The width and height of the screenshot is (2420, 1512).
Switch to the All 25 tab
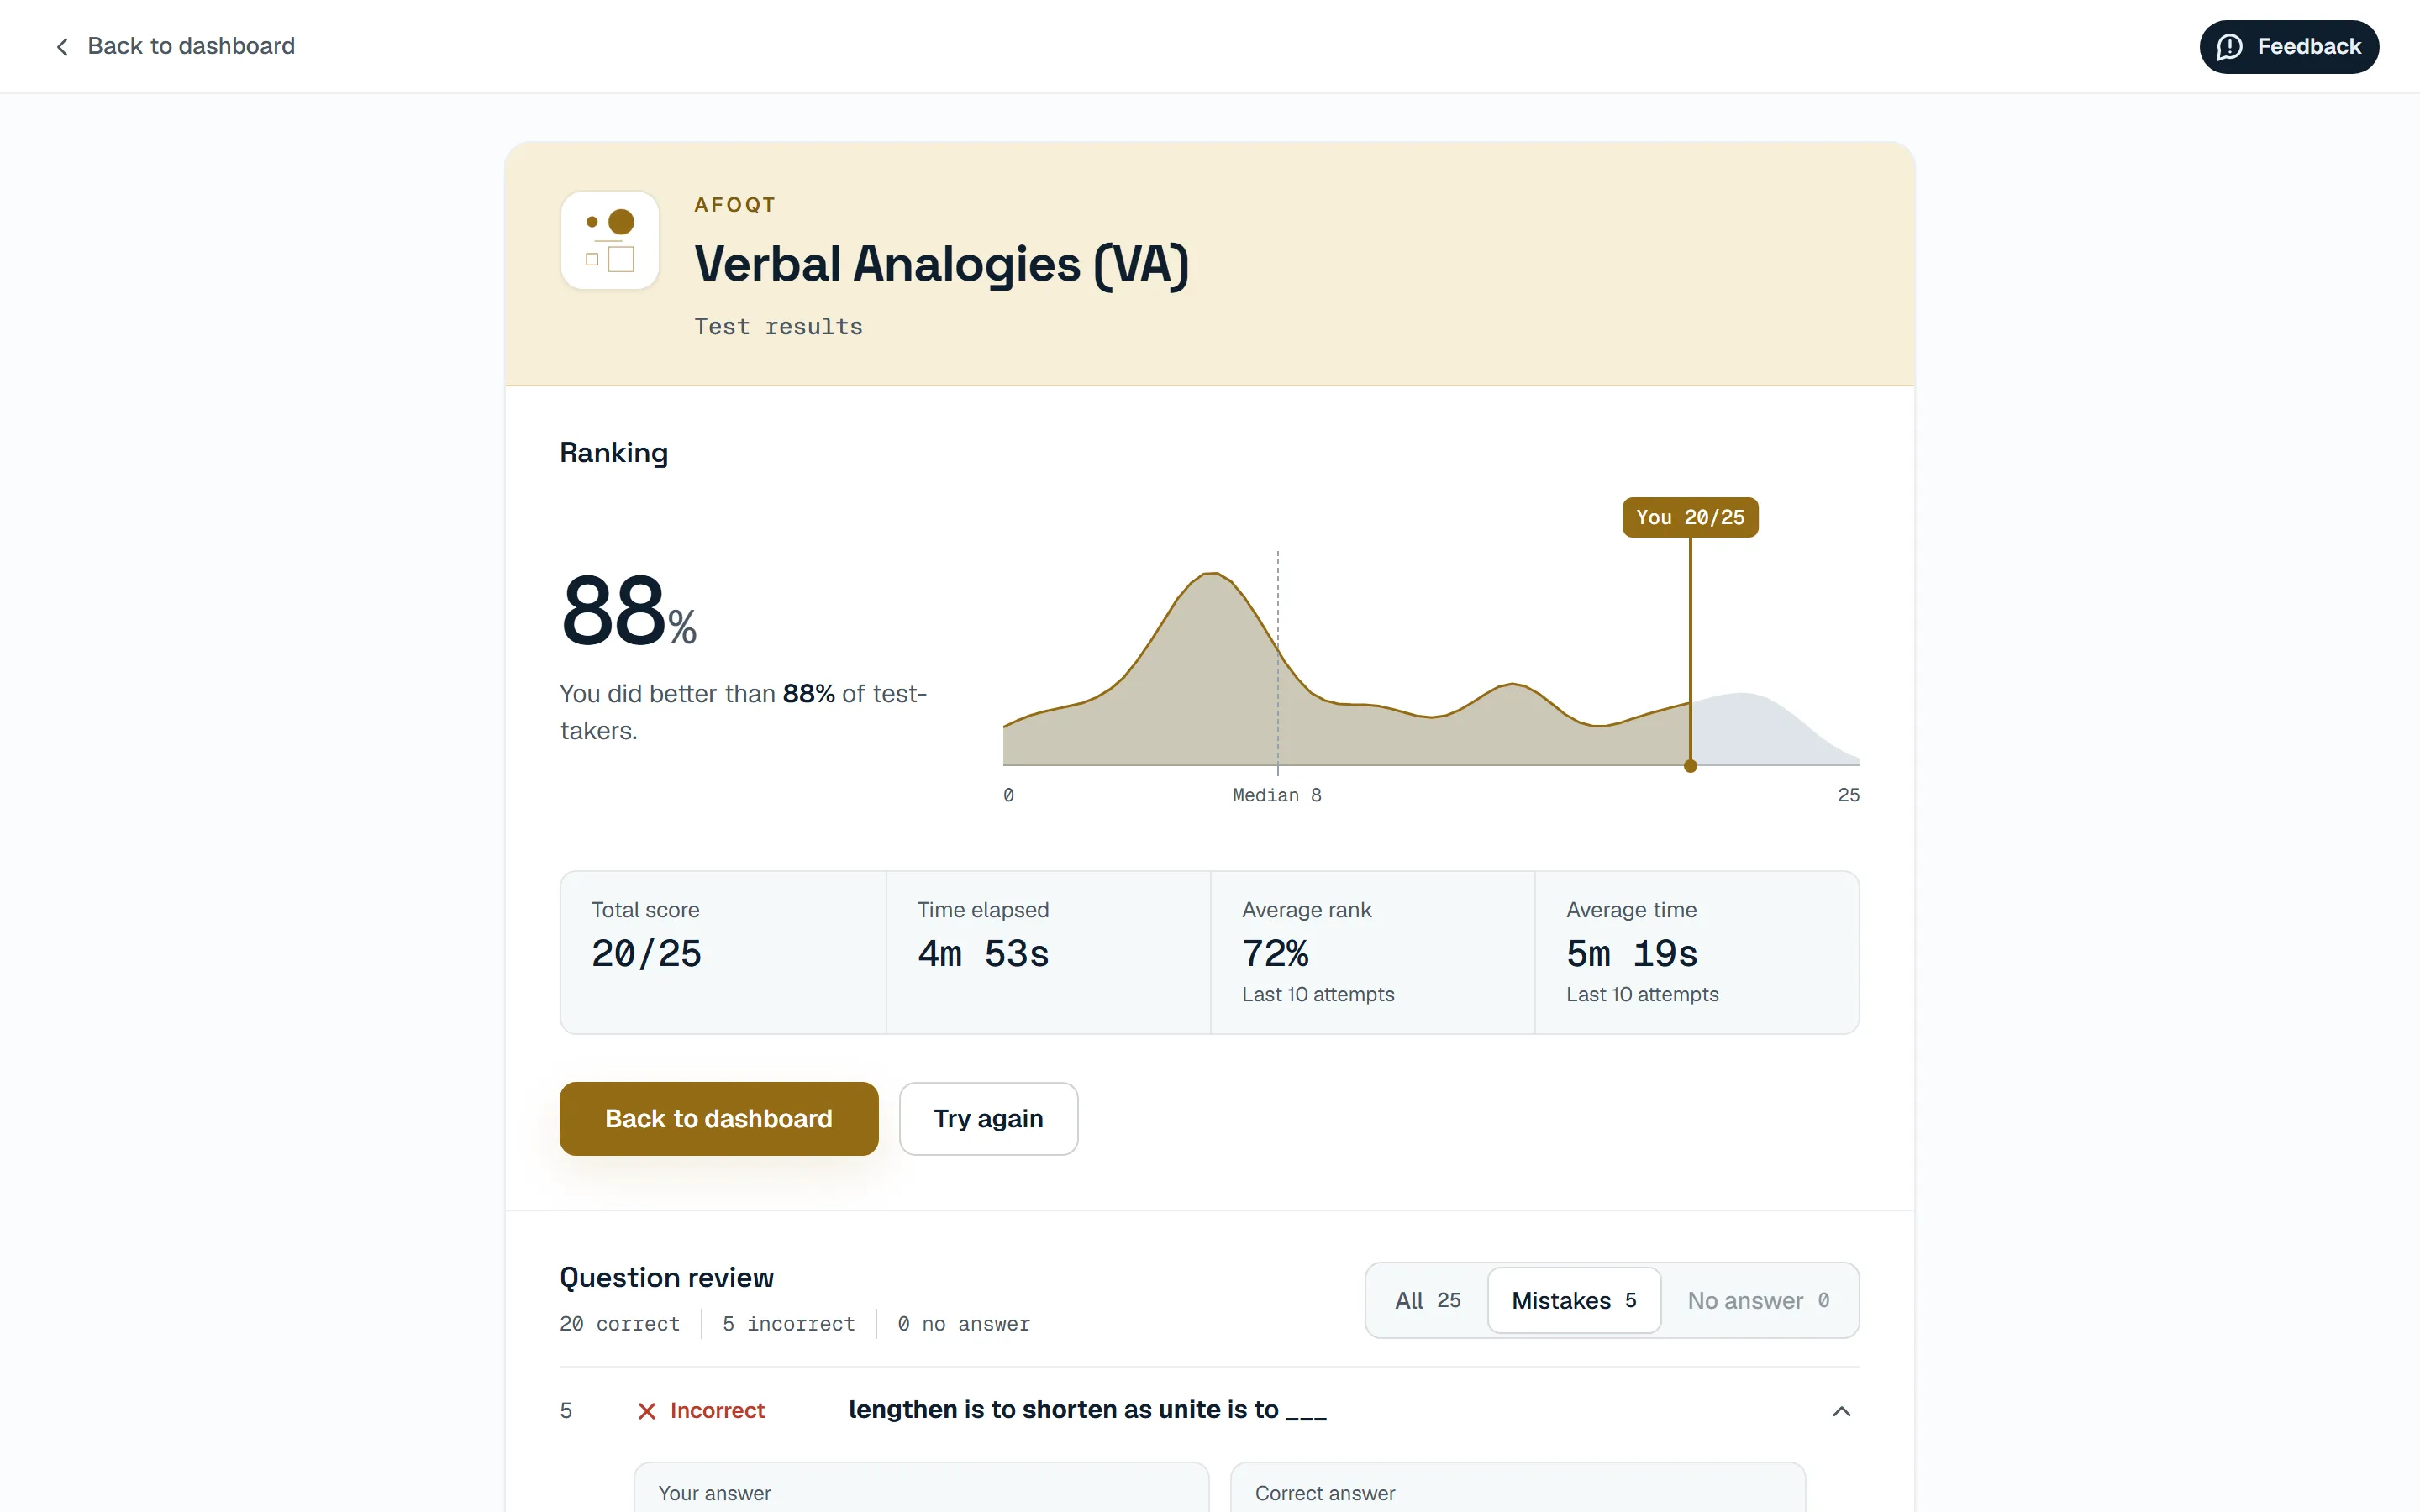[1427, 1300]
